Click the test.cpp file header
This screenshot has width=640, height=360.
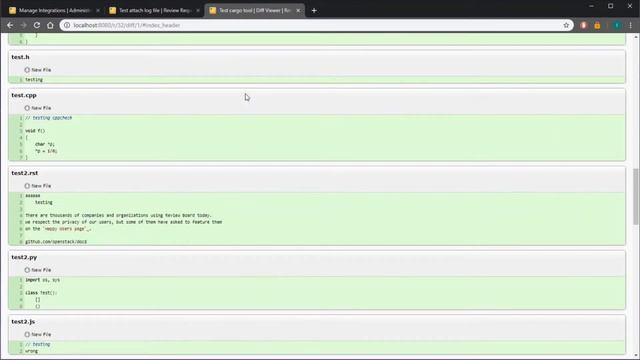(x=24, y=95)
